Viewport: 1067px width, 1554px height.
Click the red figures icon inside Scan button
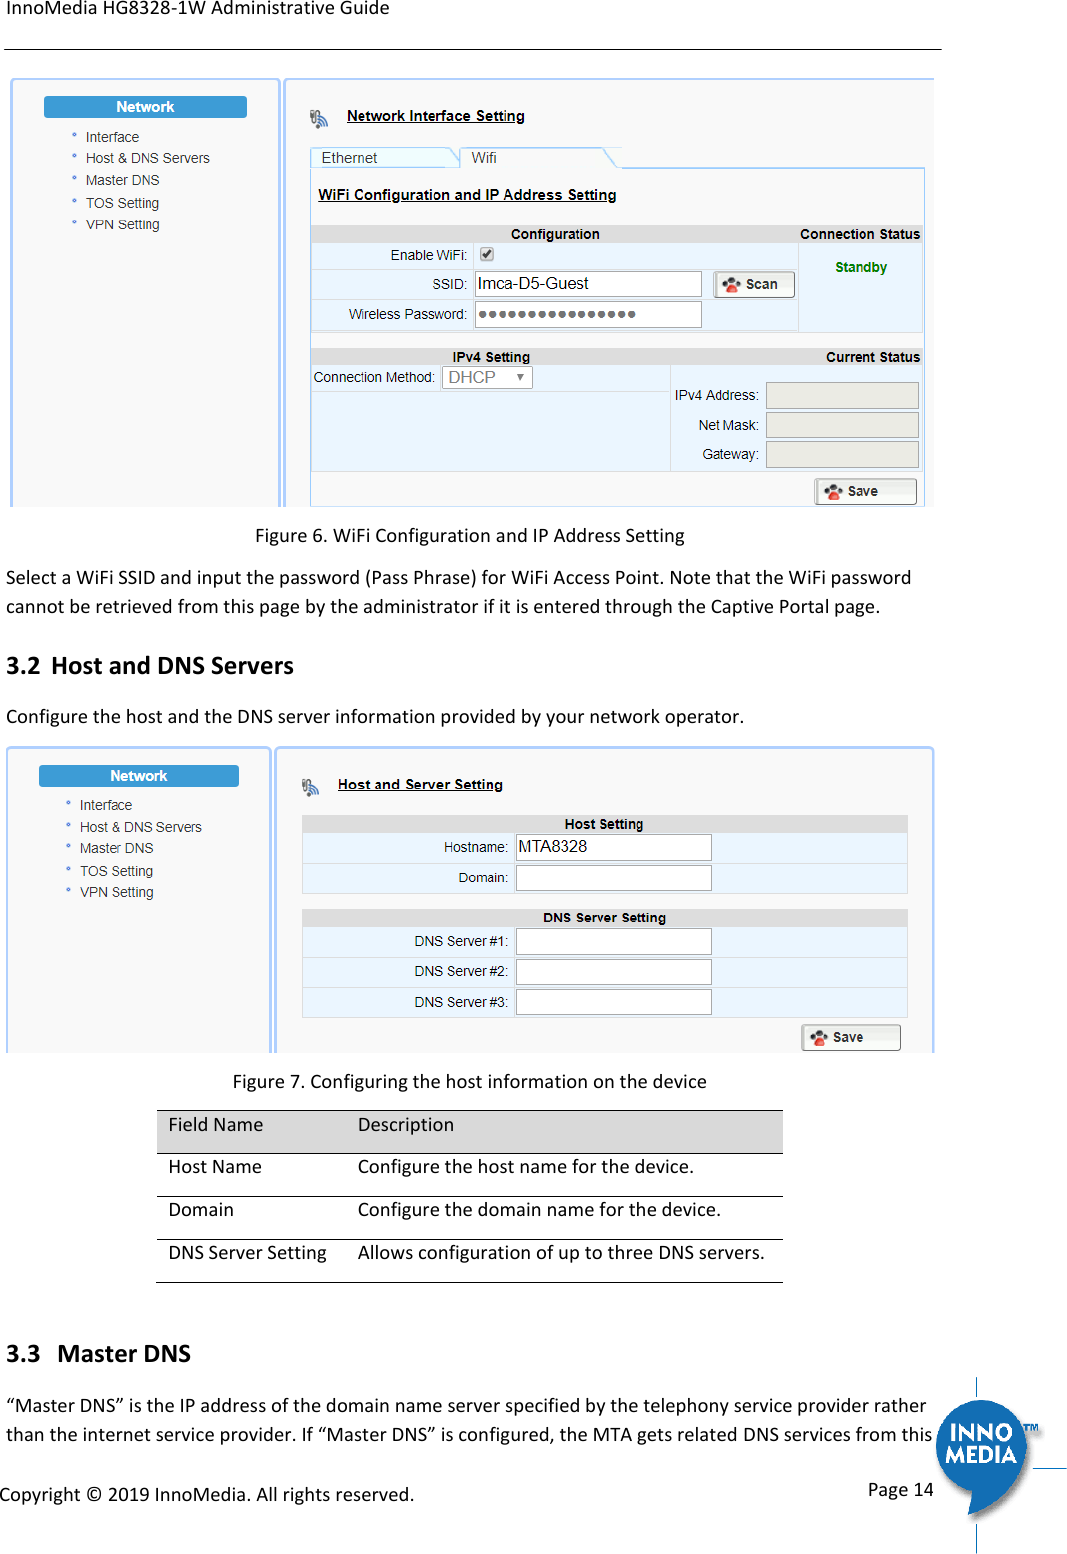tap(733, 284)
